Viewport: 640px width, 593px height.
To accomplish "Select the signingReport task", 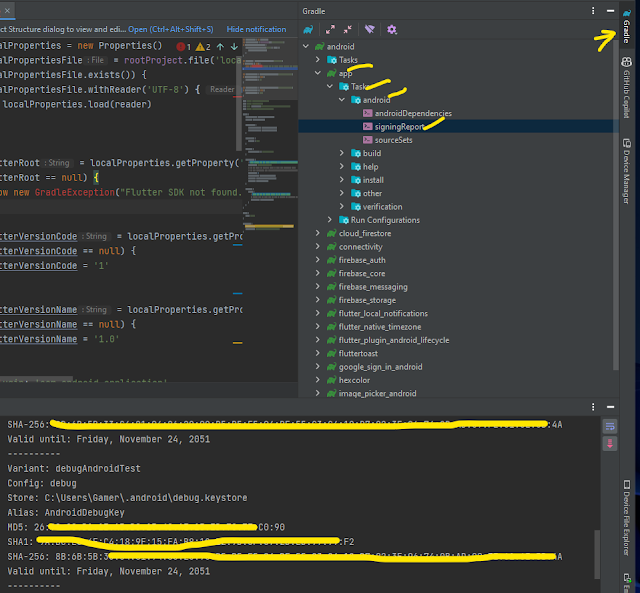I will pyautogui.click(x=400, y=127).
